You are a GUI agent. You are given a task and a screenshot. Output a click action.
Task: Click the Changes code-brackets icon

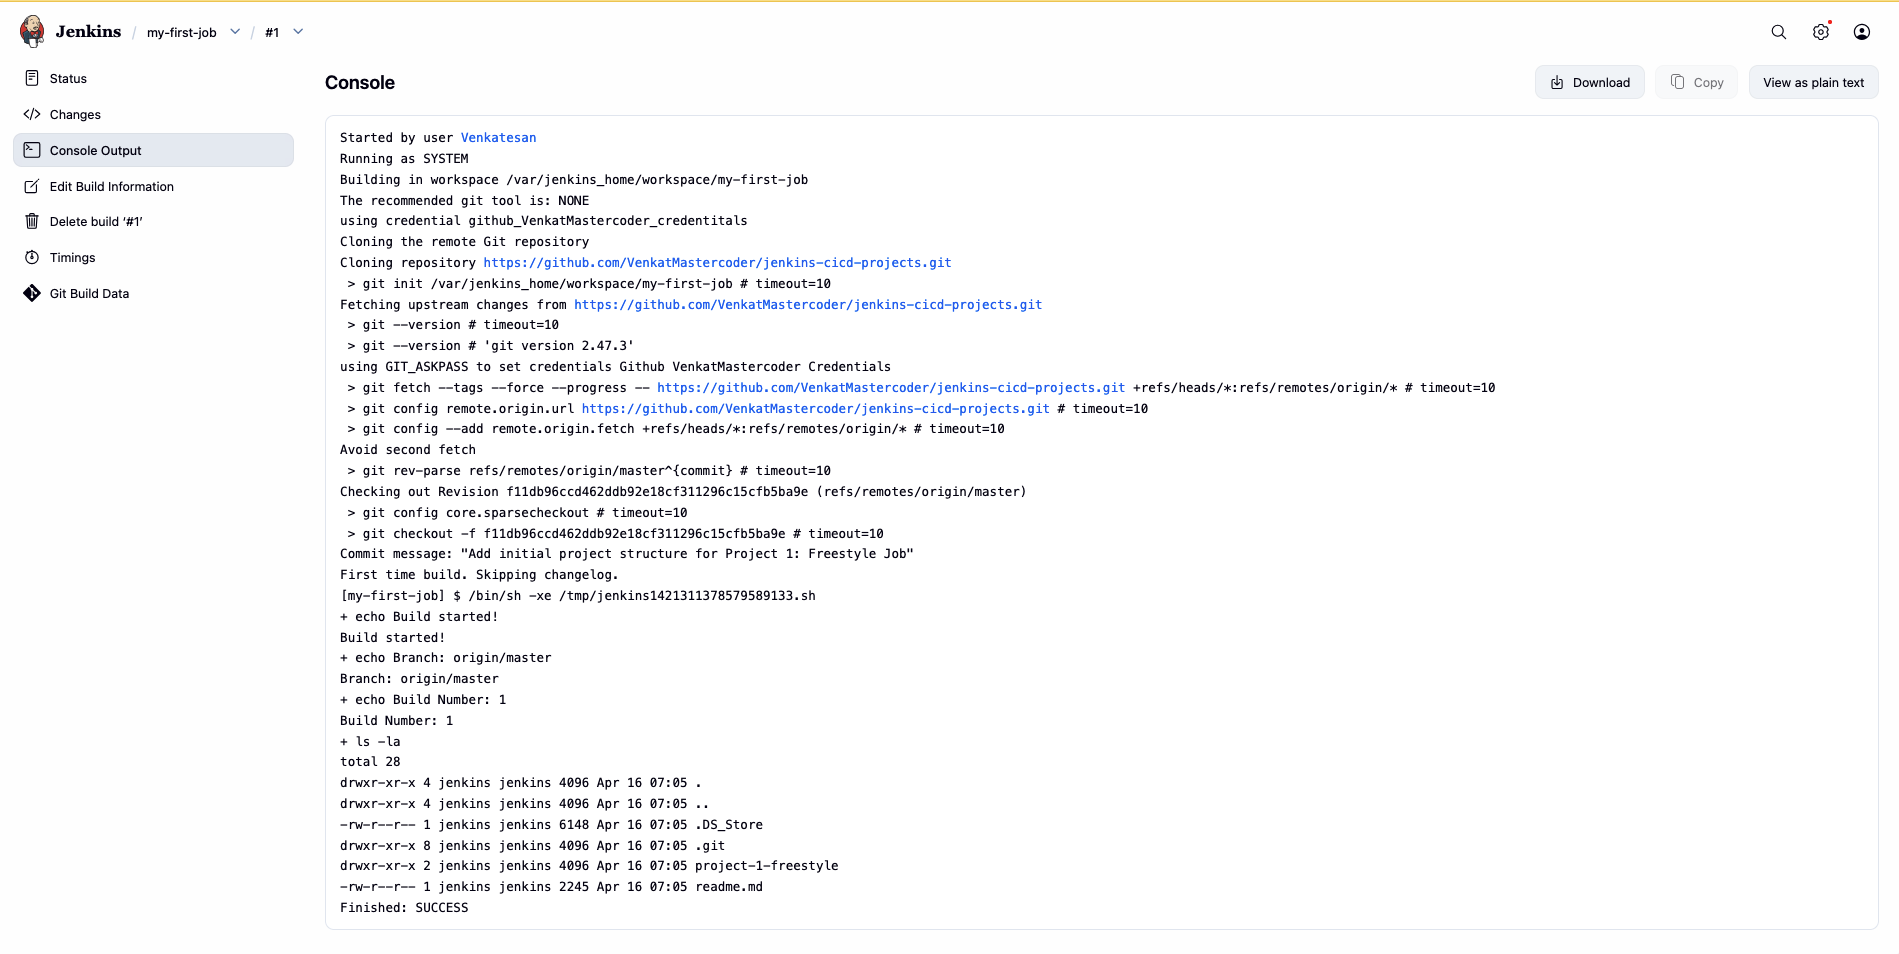coord(32,114)
